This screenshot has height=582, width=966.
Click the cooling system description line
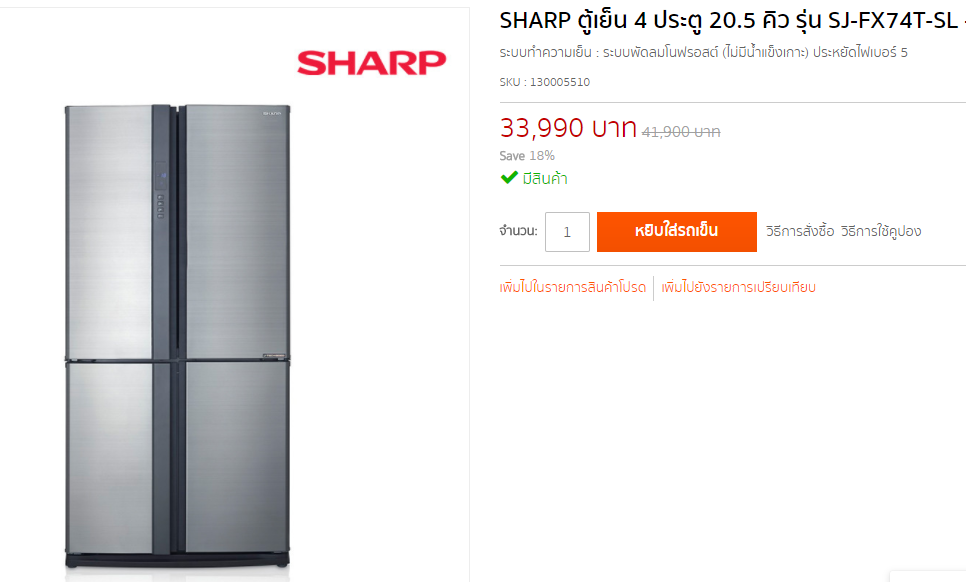[x=704, y=53]
